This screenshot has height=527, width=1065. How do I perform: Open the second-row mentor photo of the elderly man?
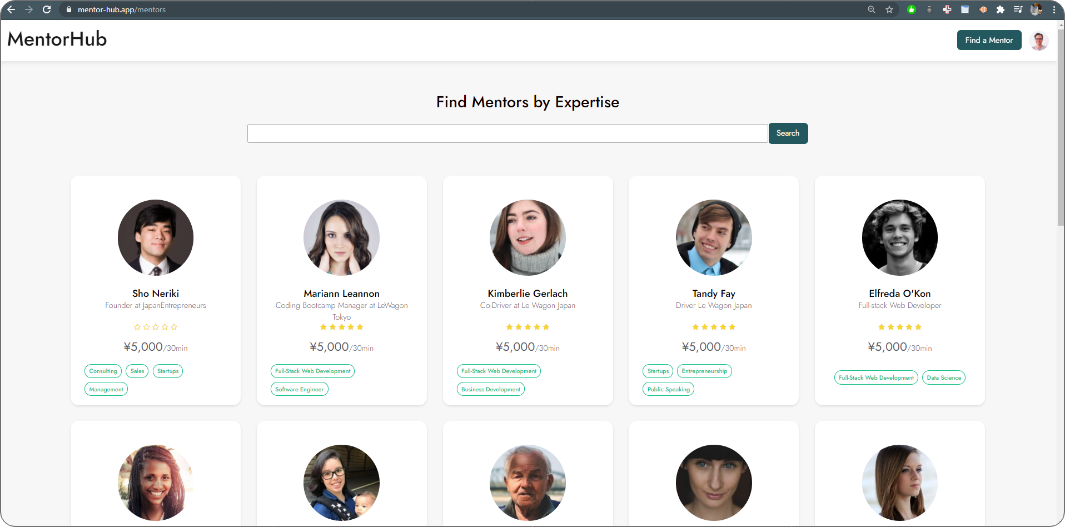coord(528,482)
